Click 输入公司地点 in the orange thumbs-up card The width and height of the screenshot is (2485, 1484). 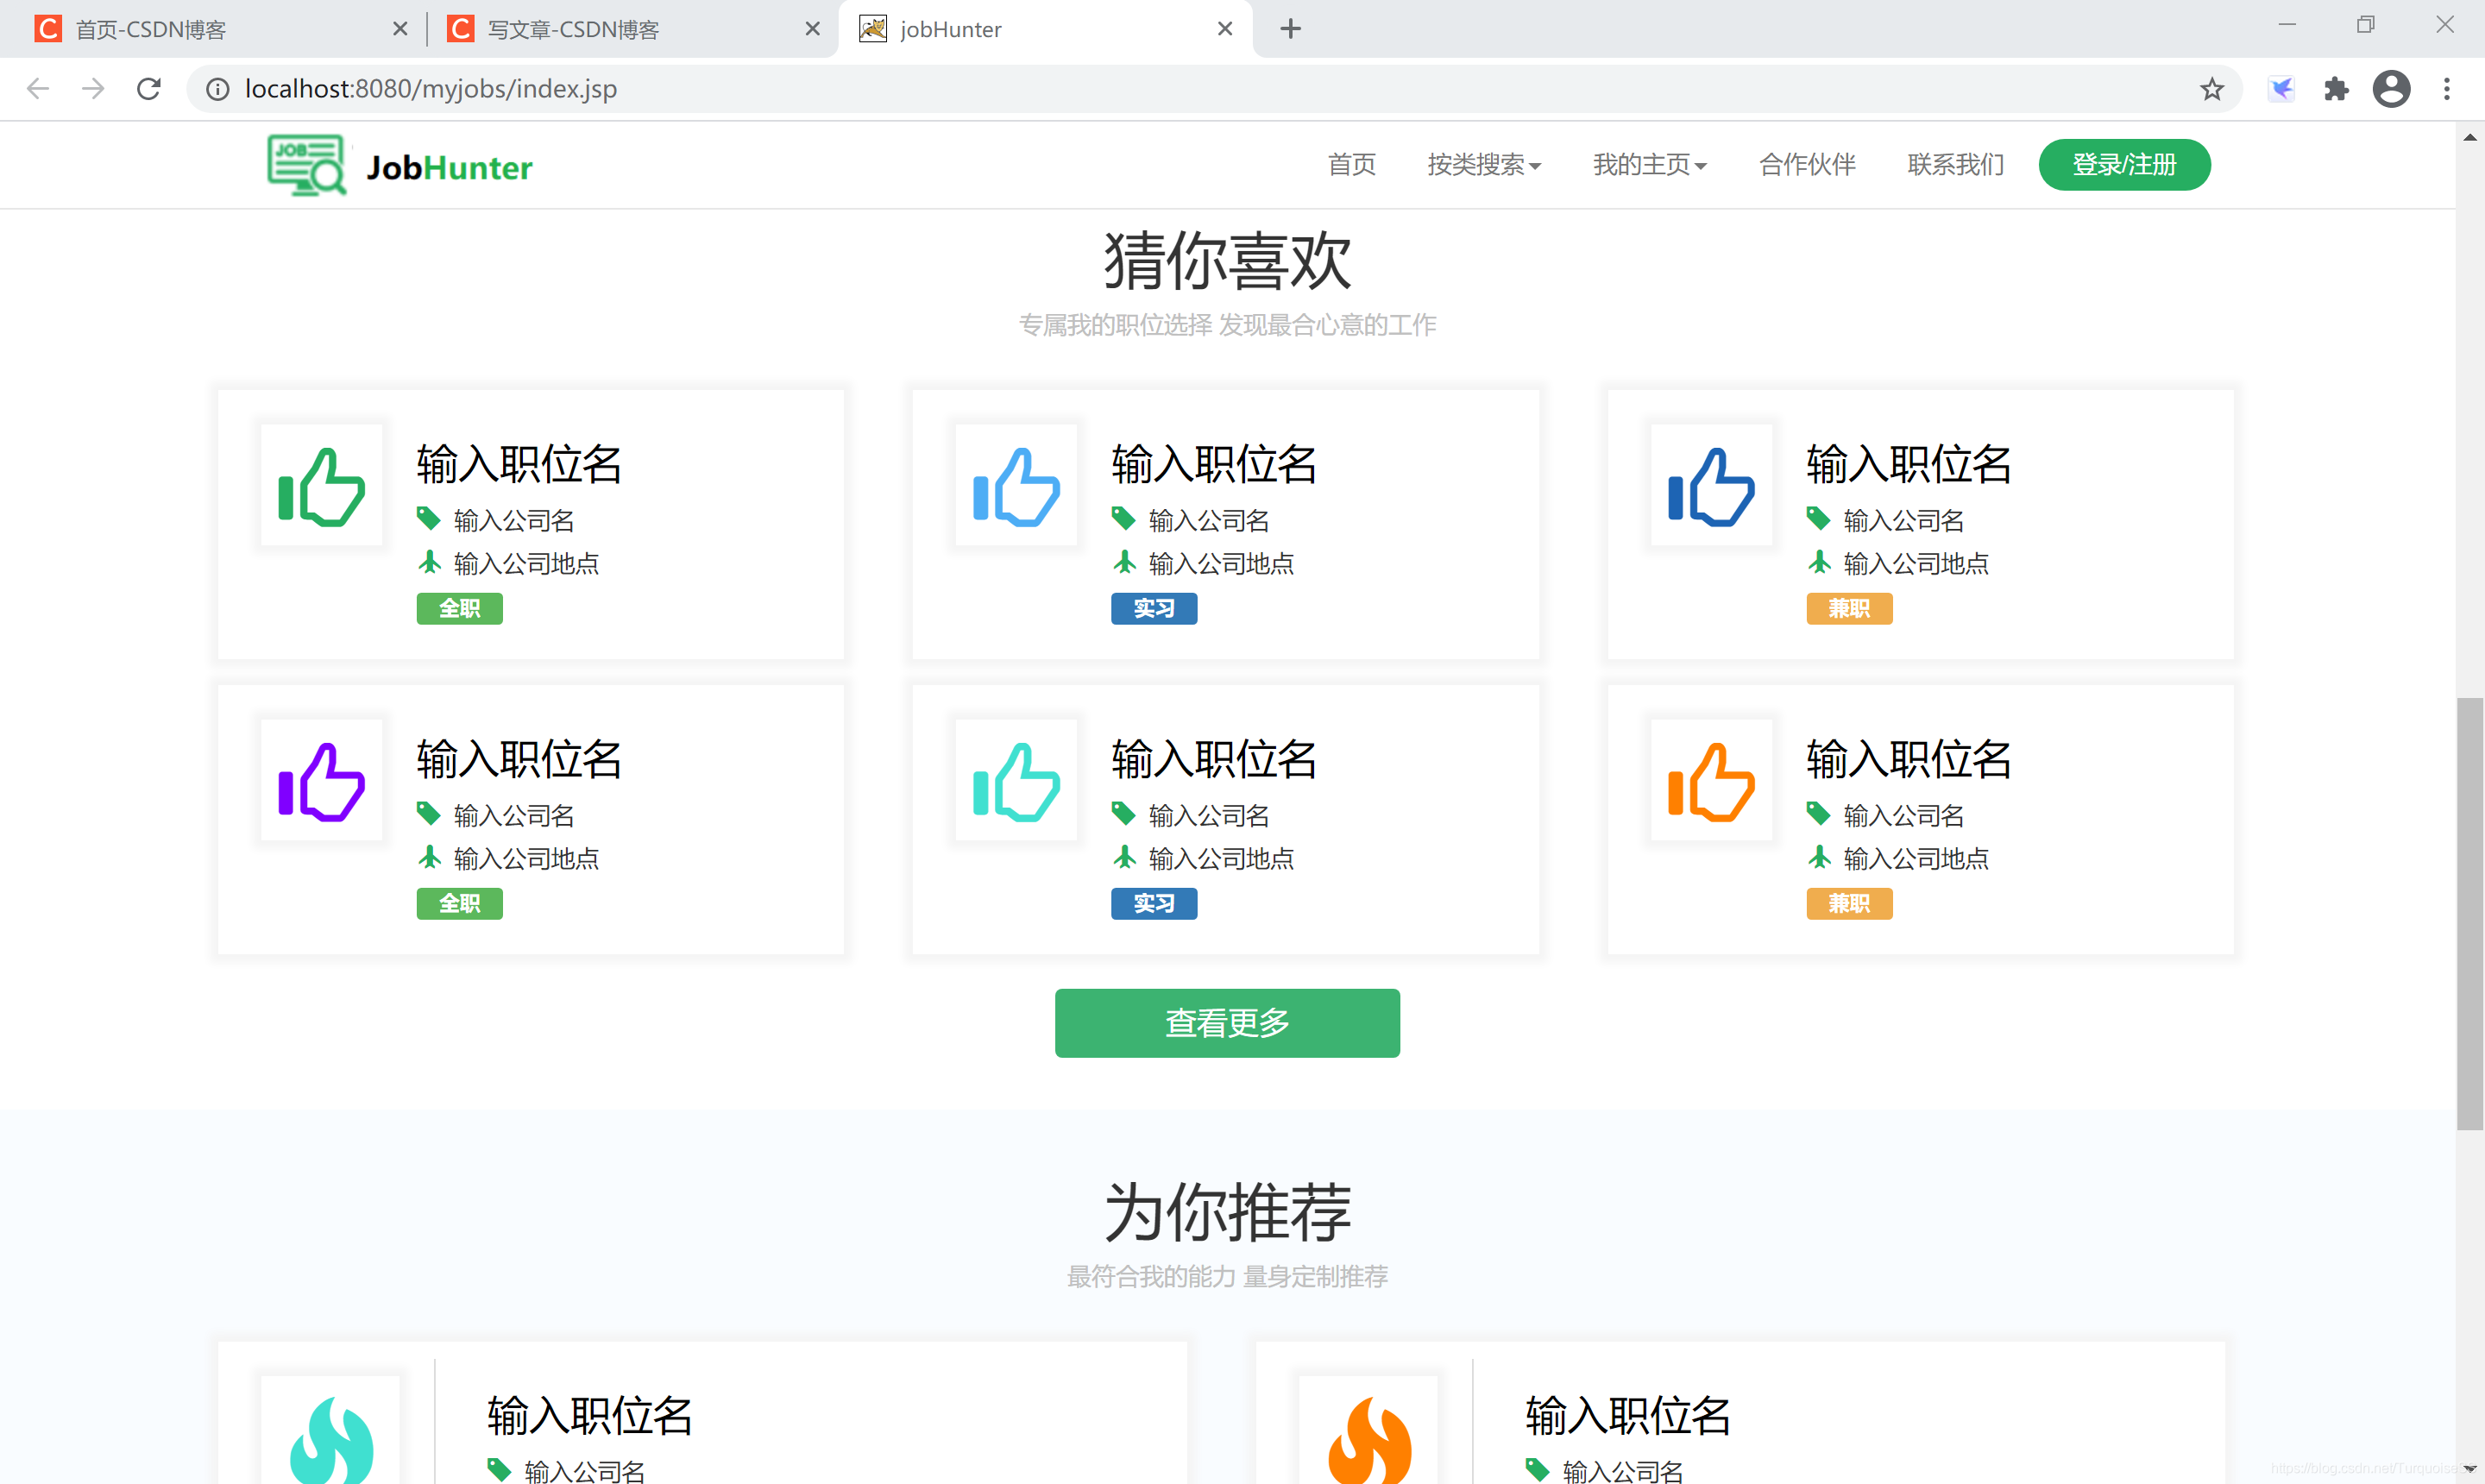point(1915,858)
